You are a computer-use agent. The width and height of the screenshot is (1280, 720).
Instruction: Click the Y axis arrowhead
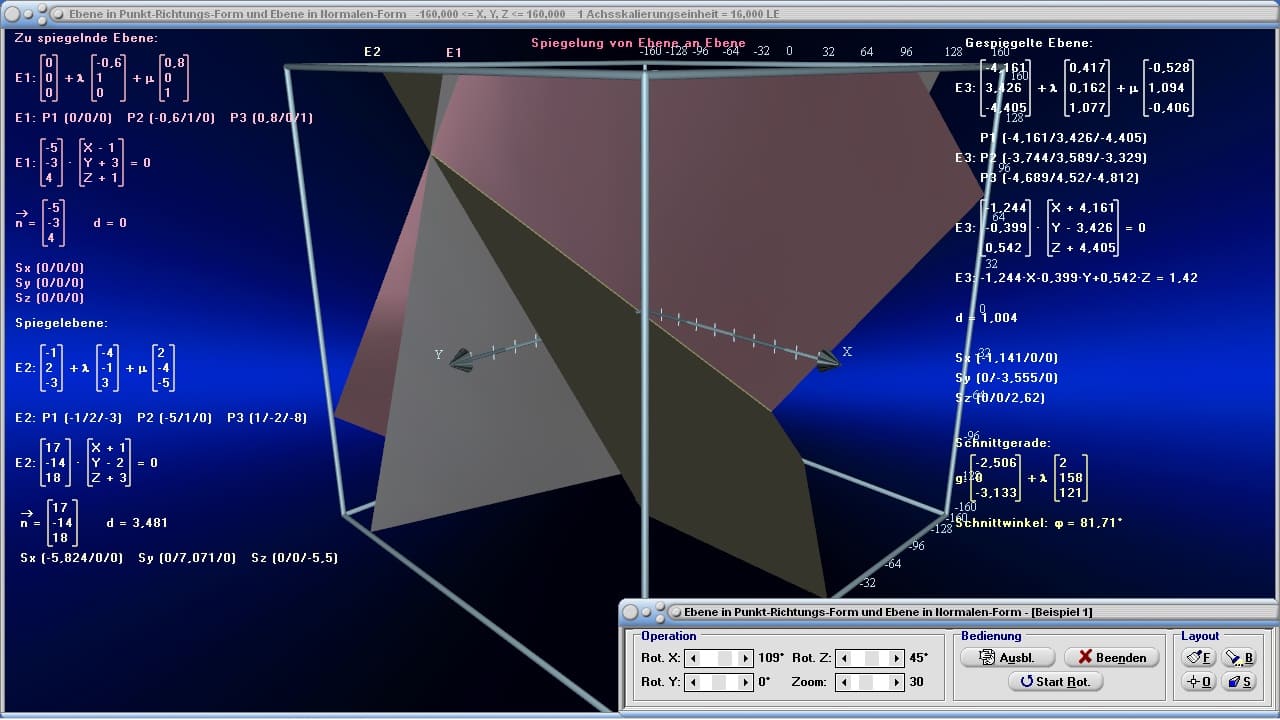coord(462,360)
